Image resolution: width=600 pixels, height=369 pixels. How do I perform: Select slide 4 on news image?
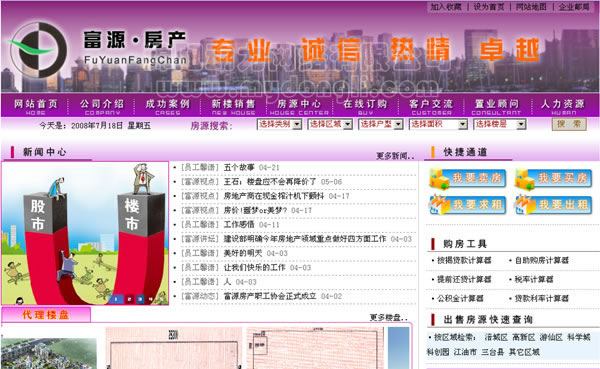pyautogui.click(x=151, y=299)
